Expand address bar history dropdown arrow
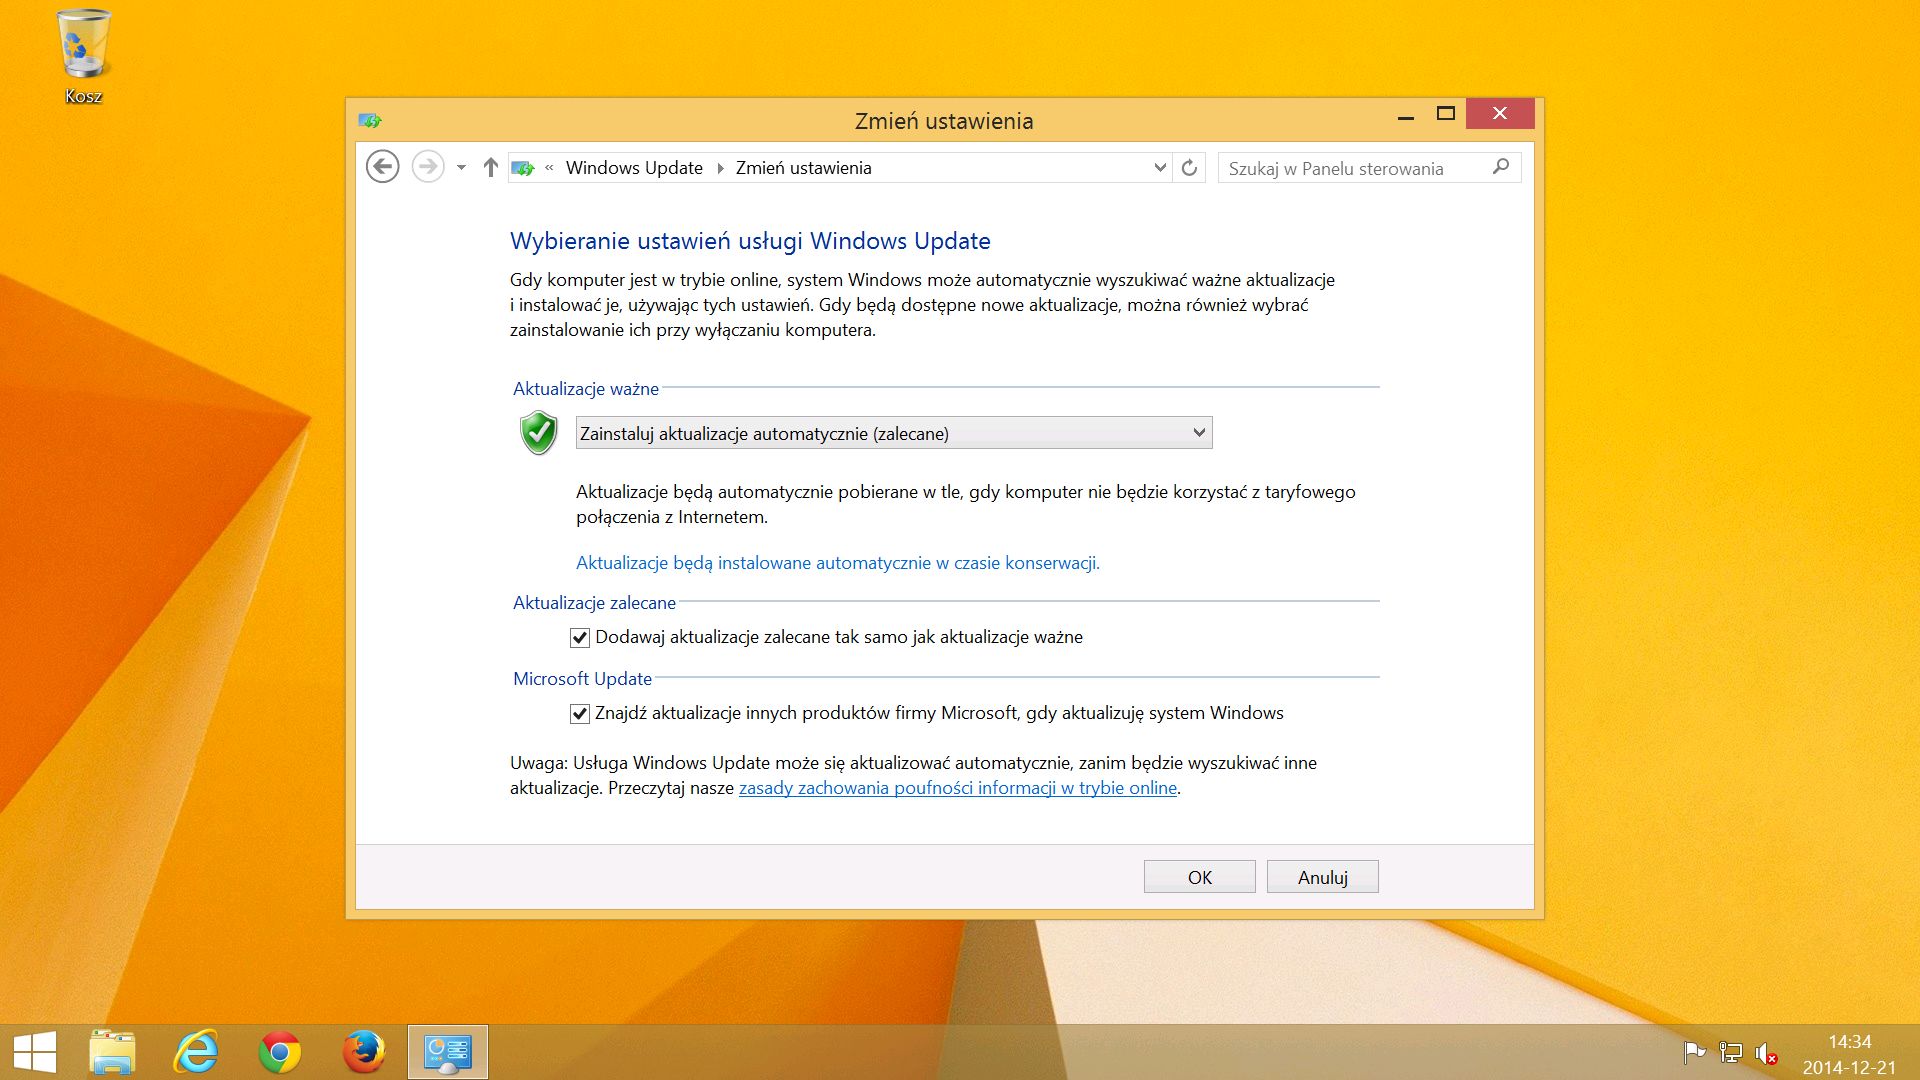 (1160, 168)
